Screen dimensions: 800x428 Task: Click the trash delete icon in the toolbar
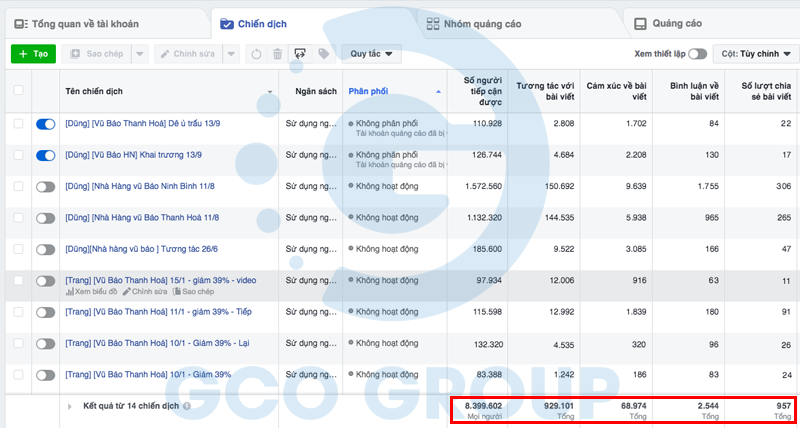(x=276, y=53)
